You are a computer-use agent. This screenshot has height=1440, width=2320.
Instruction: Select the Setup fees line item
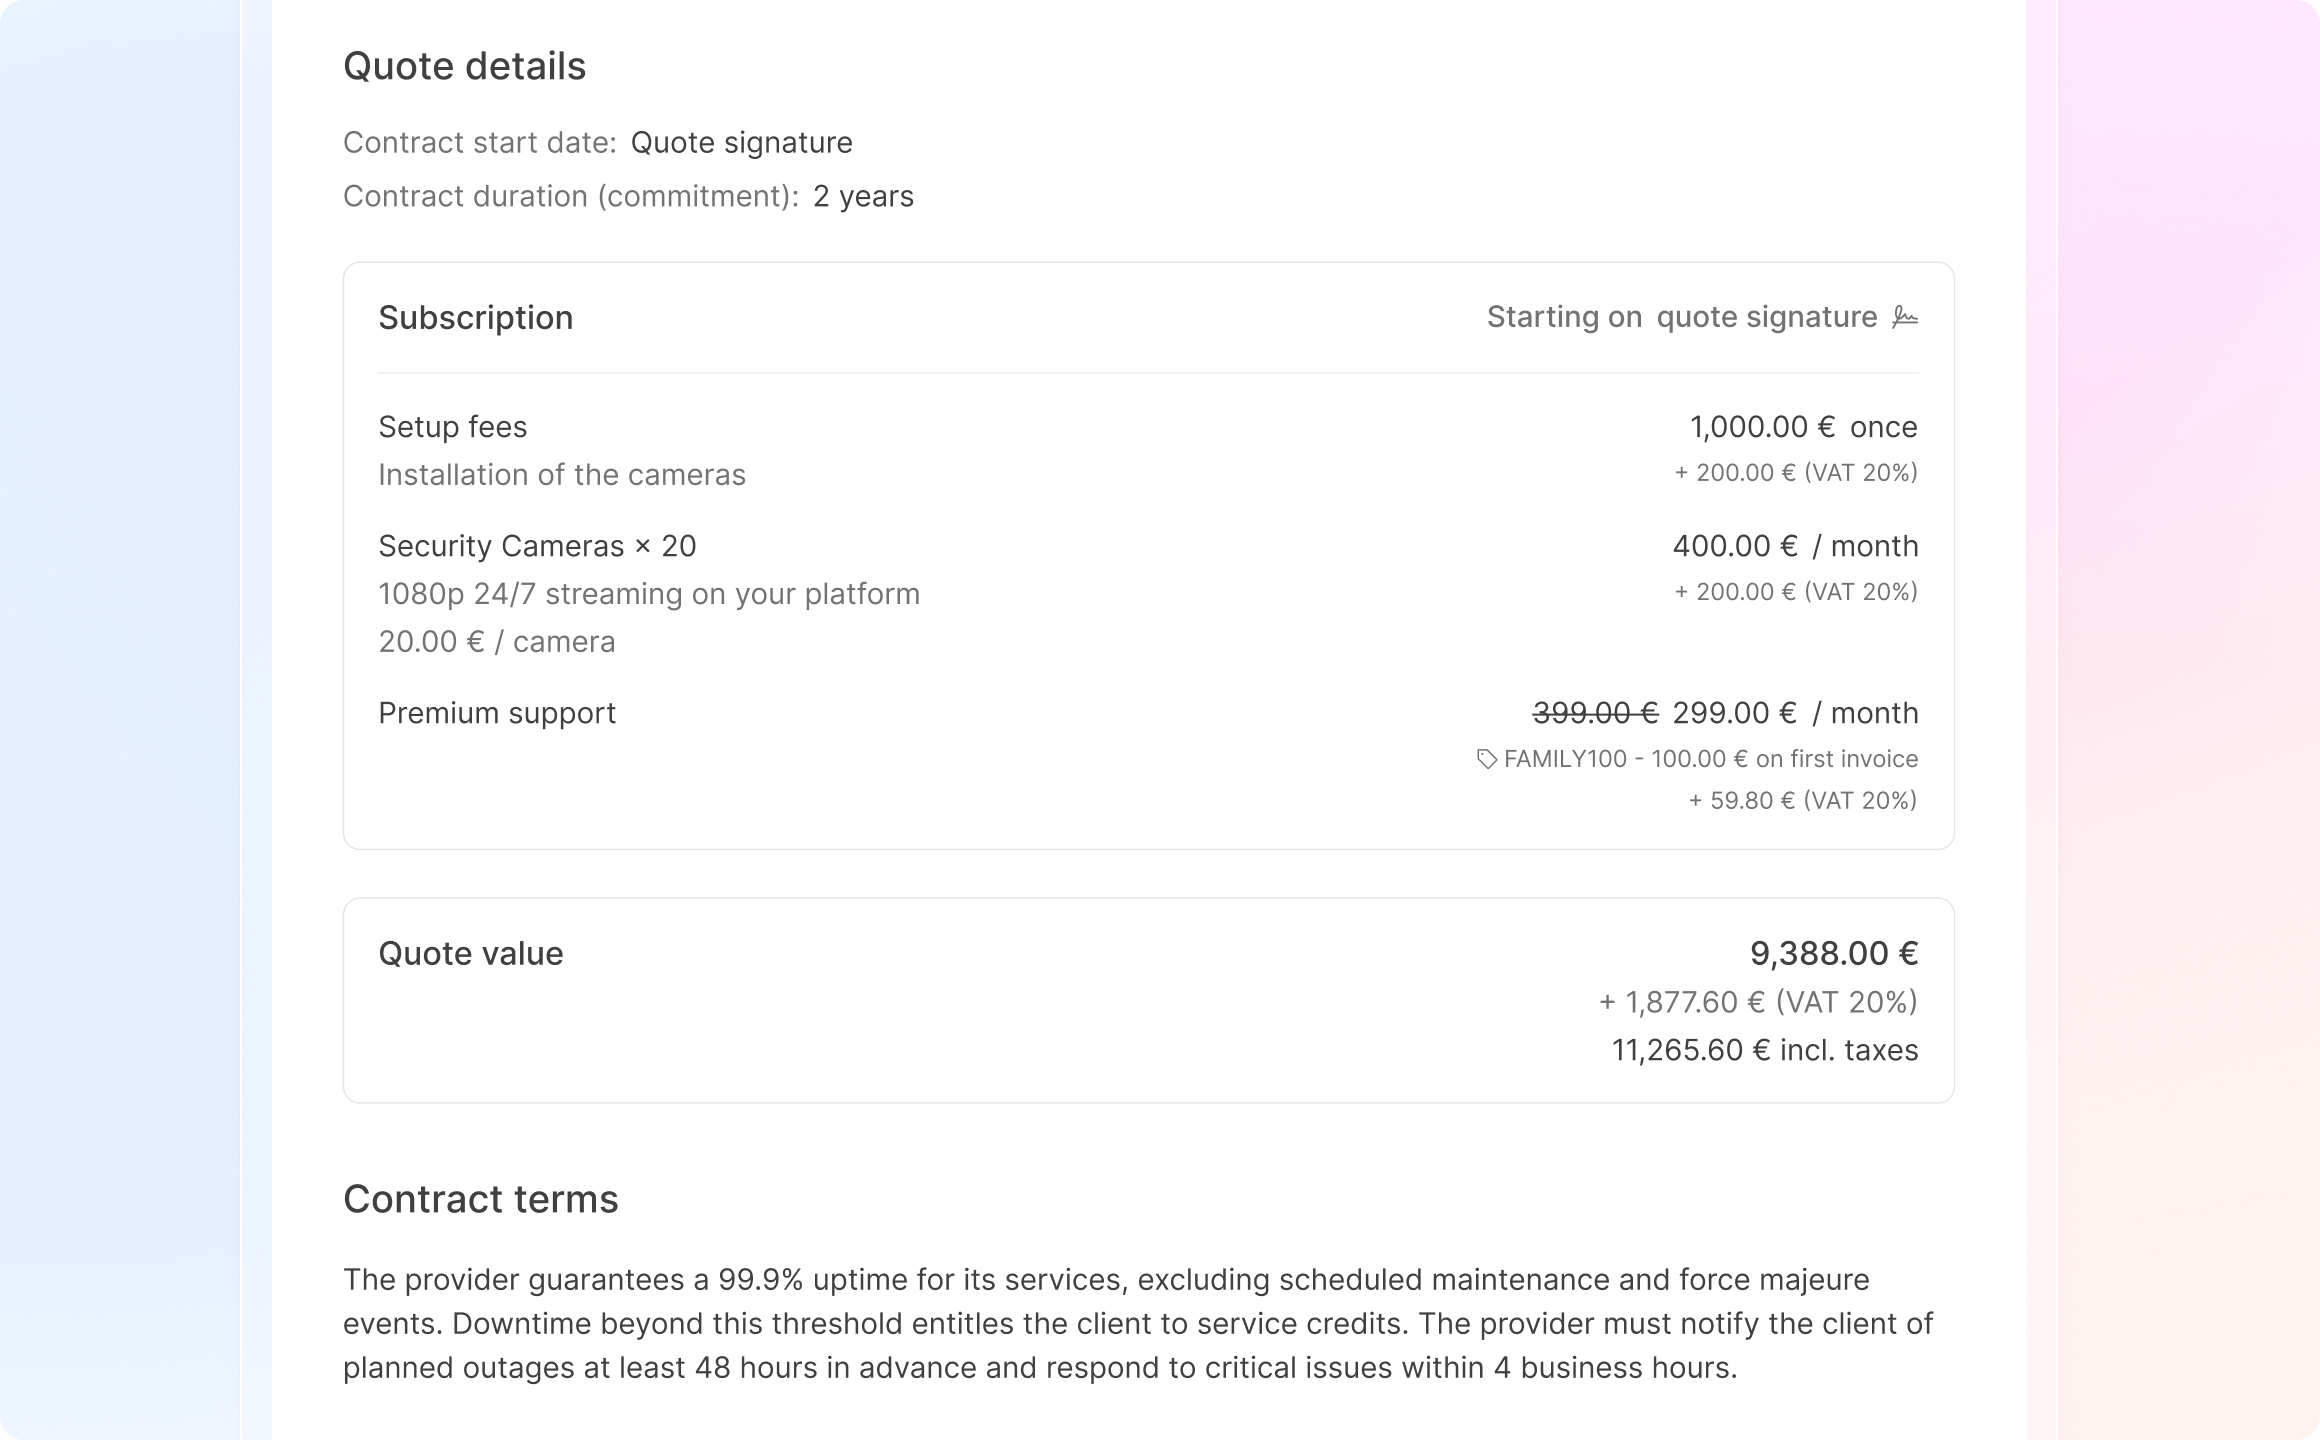point(452,427)
